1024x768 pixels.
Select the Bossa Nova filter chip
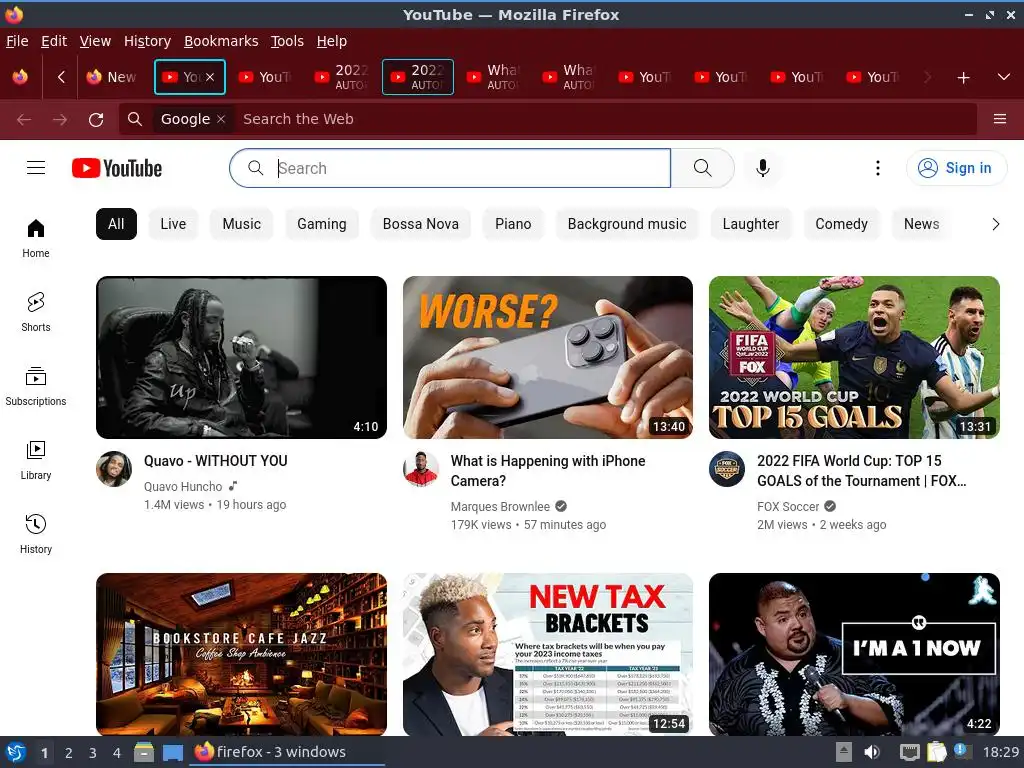tap(421, 224)
